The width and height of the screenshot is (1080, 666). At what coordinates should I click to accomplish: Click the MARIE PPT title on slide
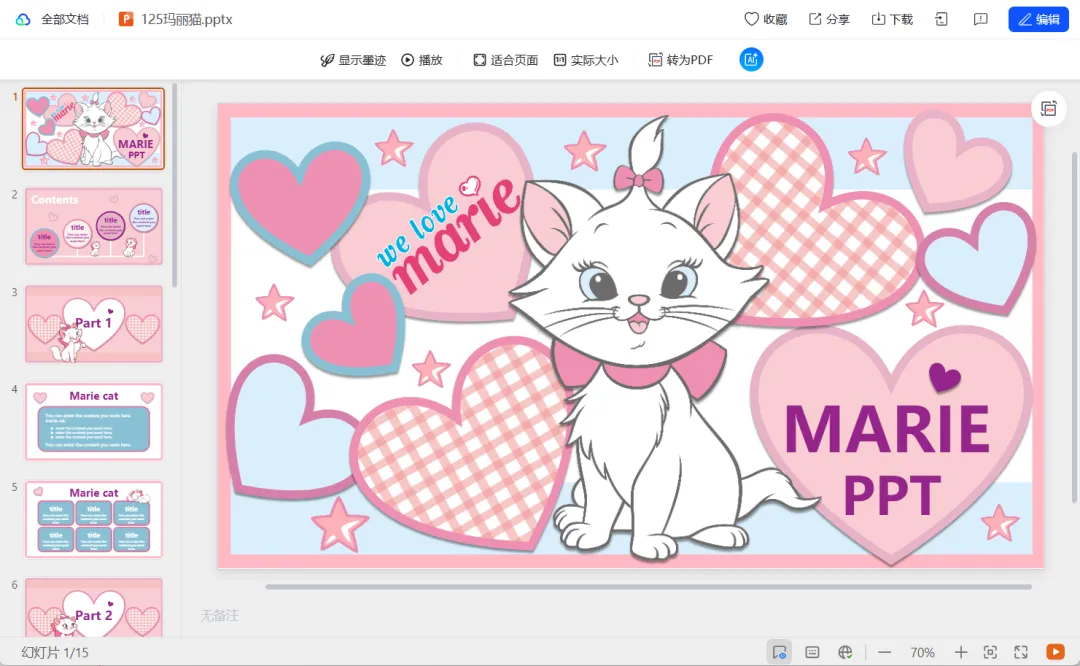point(889,459)
